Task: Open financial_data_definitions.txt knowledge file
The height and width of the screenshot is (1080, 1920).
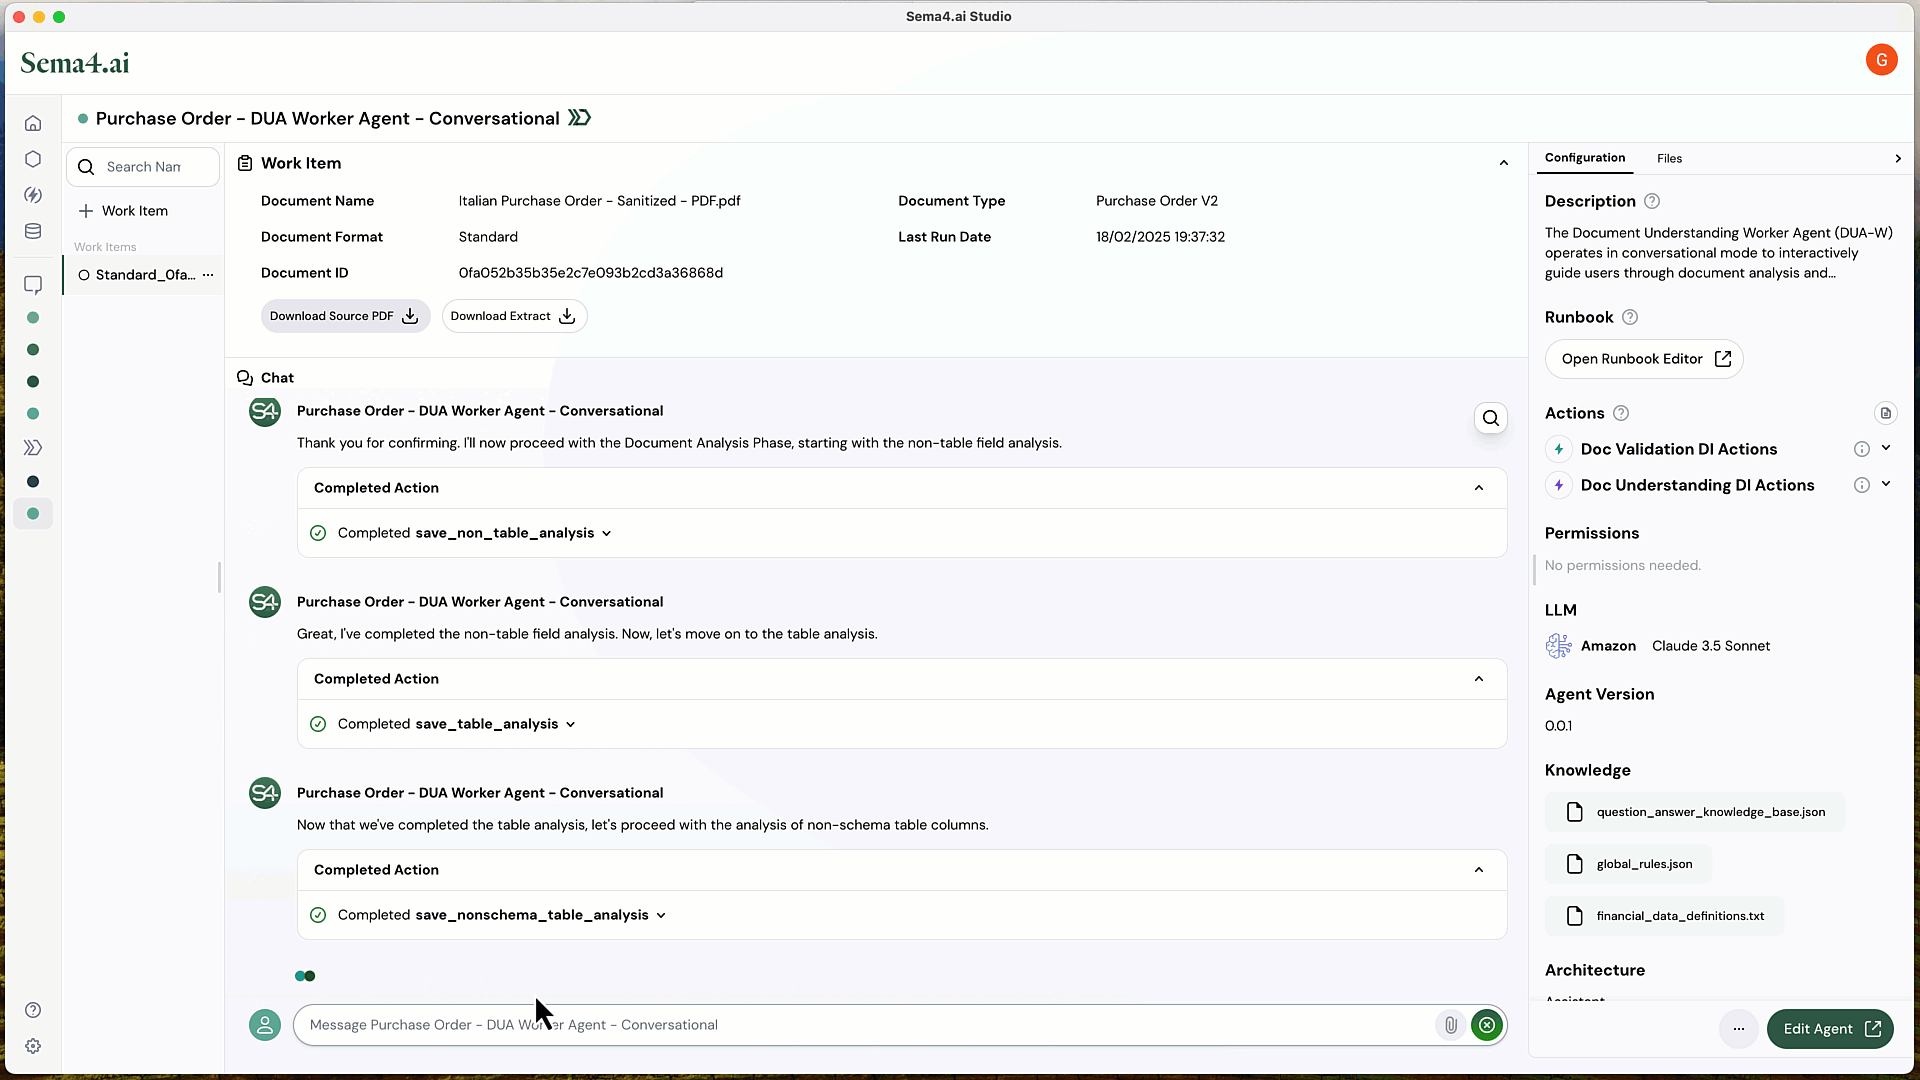Action: pyautogui.click(x=1664, y=916)
